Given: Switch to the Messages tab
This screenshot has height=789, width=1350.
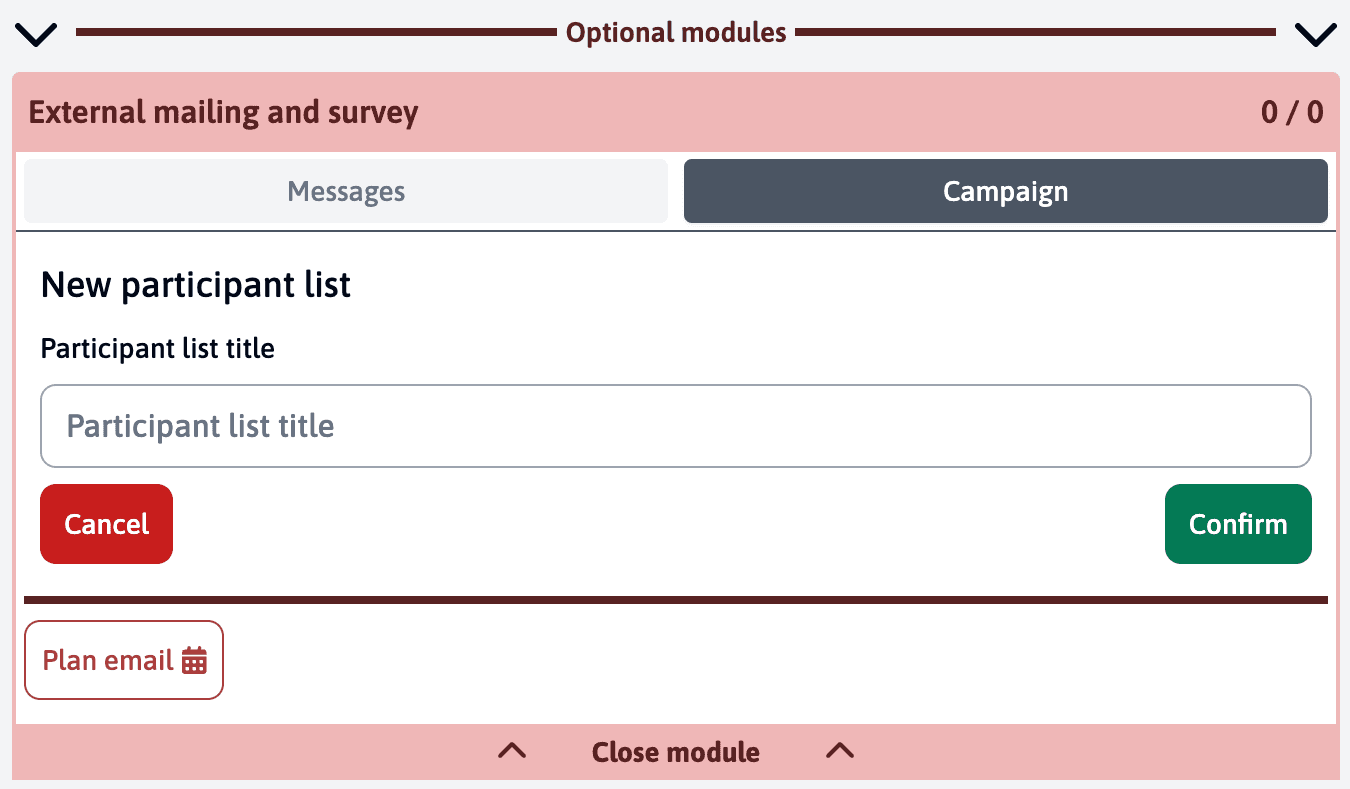Looking at the screenshot, I should (x=346, y=191).
